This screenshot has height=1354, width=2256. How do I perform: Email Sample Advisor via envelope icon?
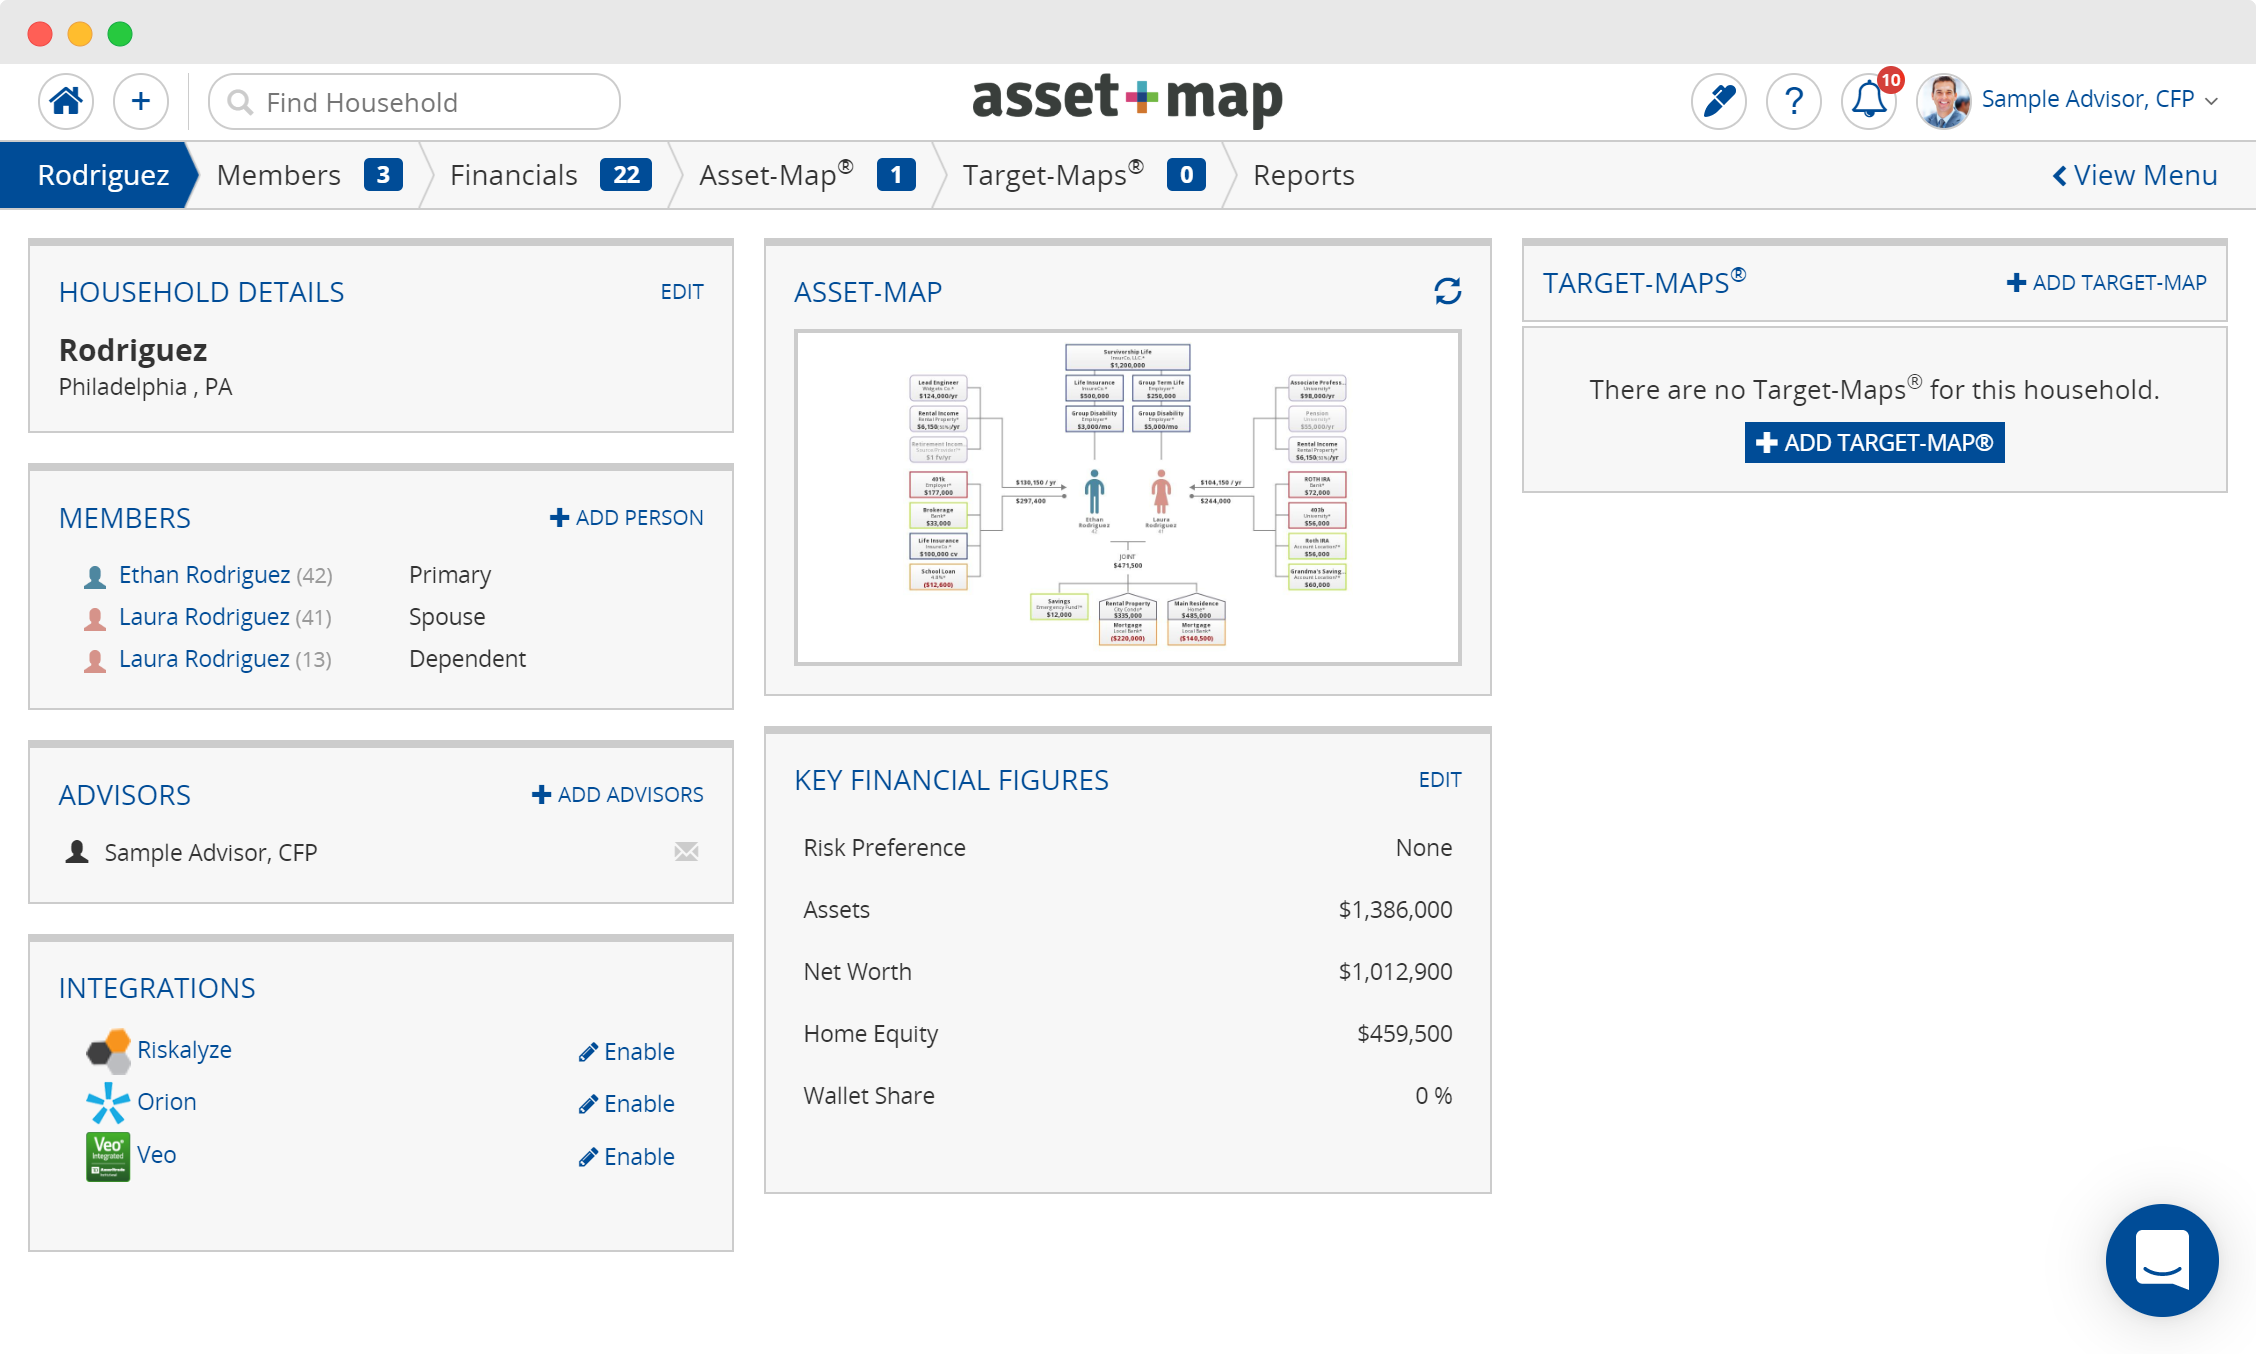pyautogui.click(x=686, y=851)
